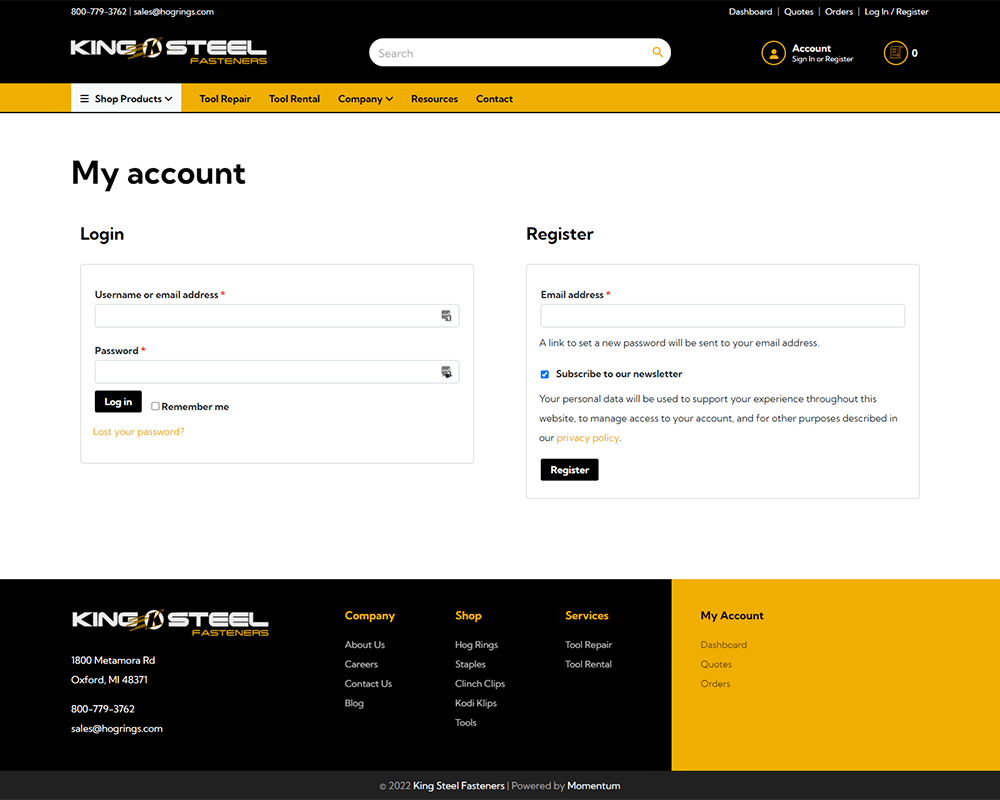1000x800 pixels.
Task: Click the King Steel Fasteners header logo
Action: click(168, 50)
